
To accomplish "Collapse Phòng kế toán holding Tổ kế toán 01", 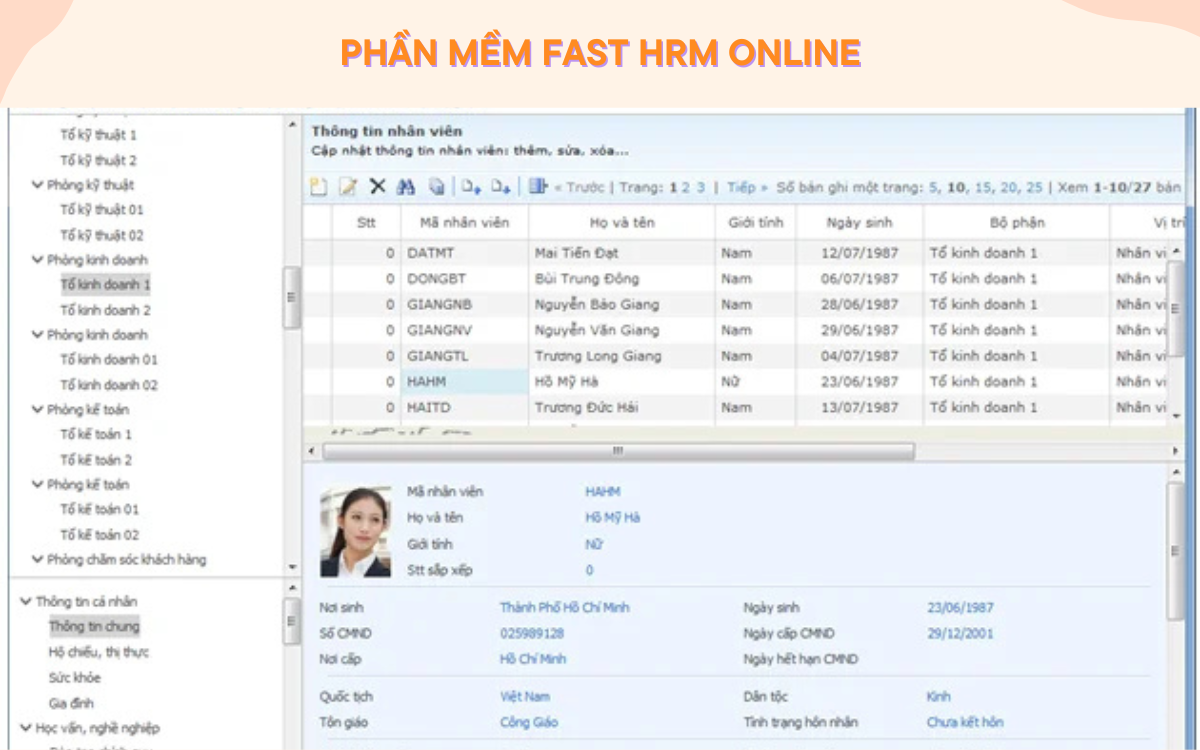I will pyautogui.click(x=38, y=485).
